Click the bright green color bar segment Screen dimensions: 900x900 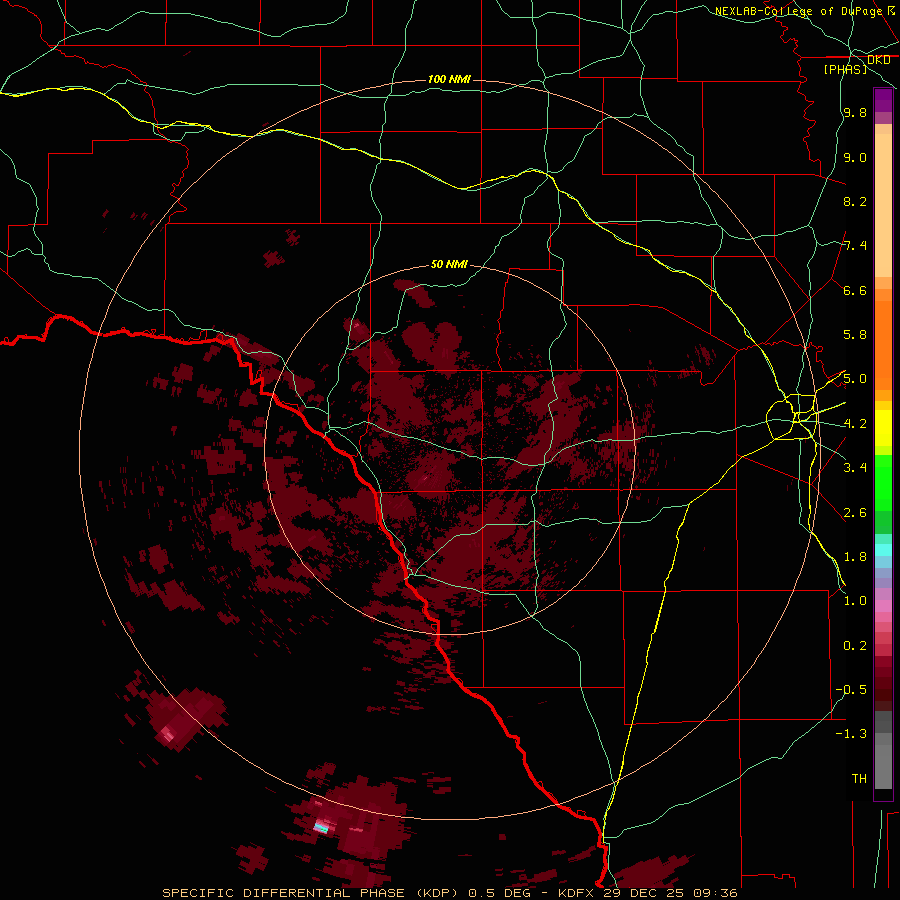click(883, 482)
